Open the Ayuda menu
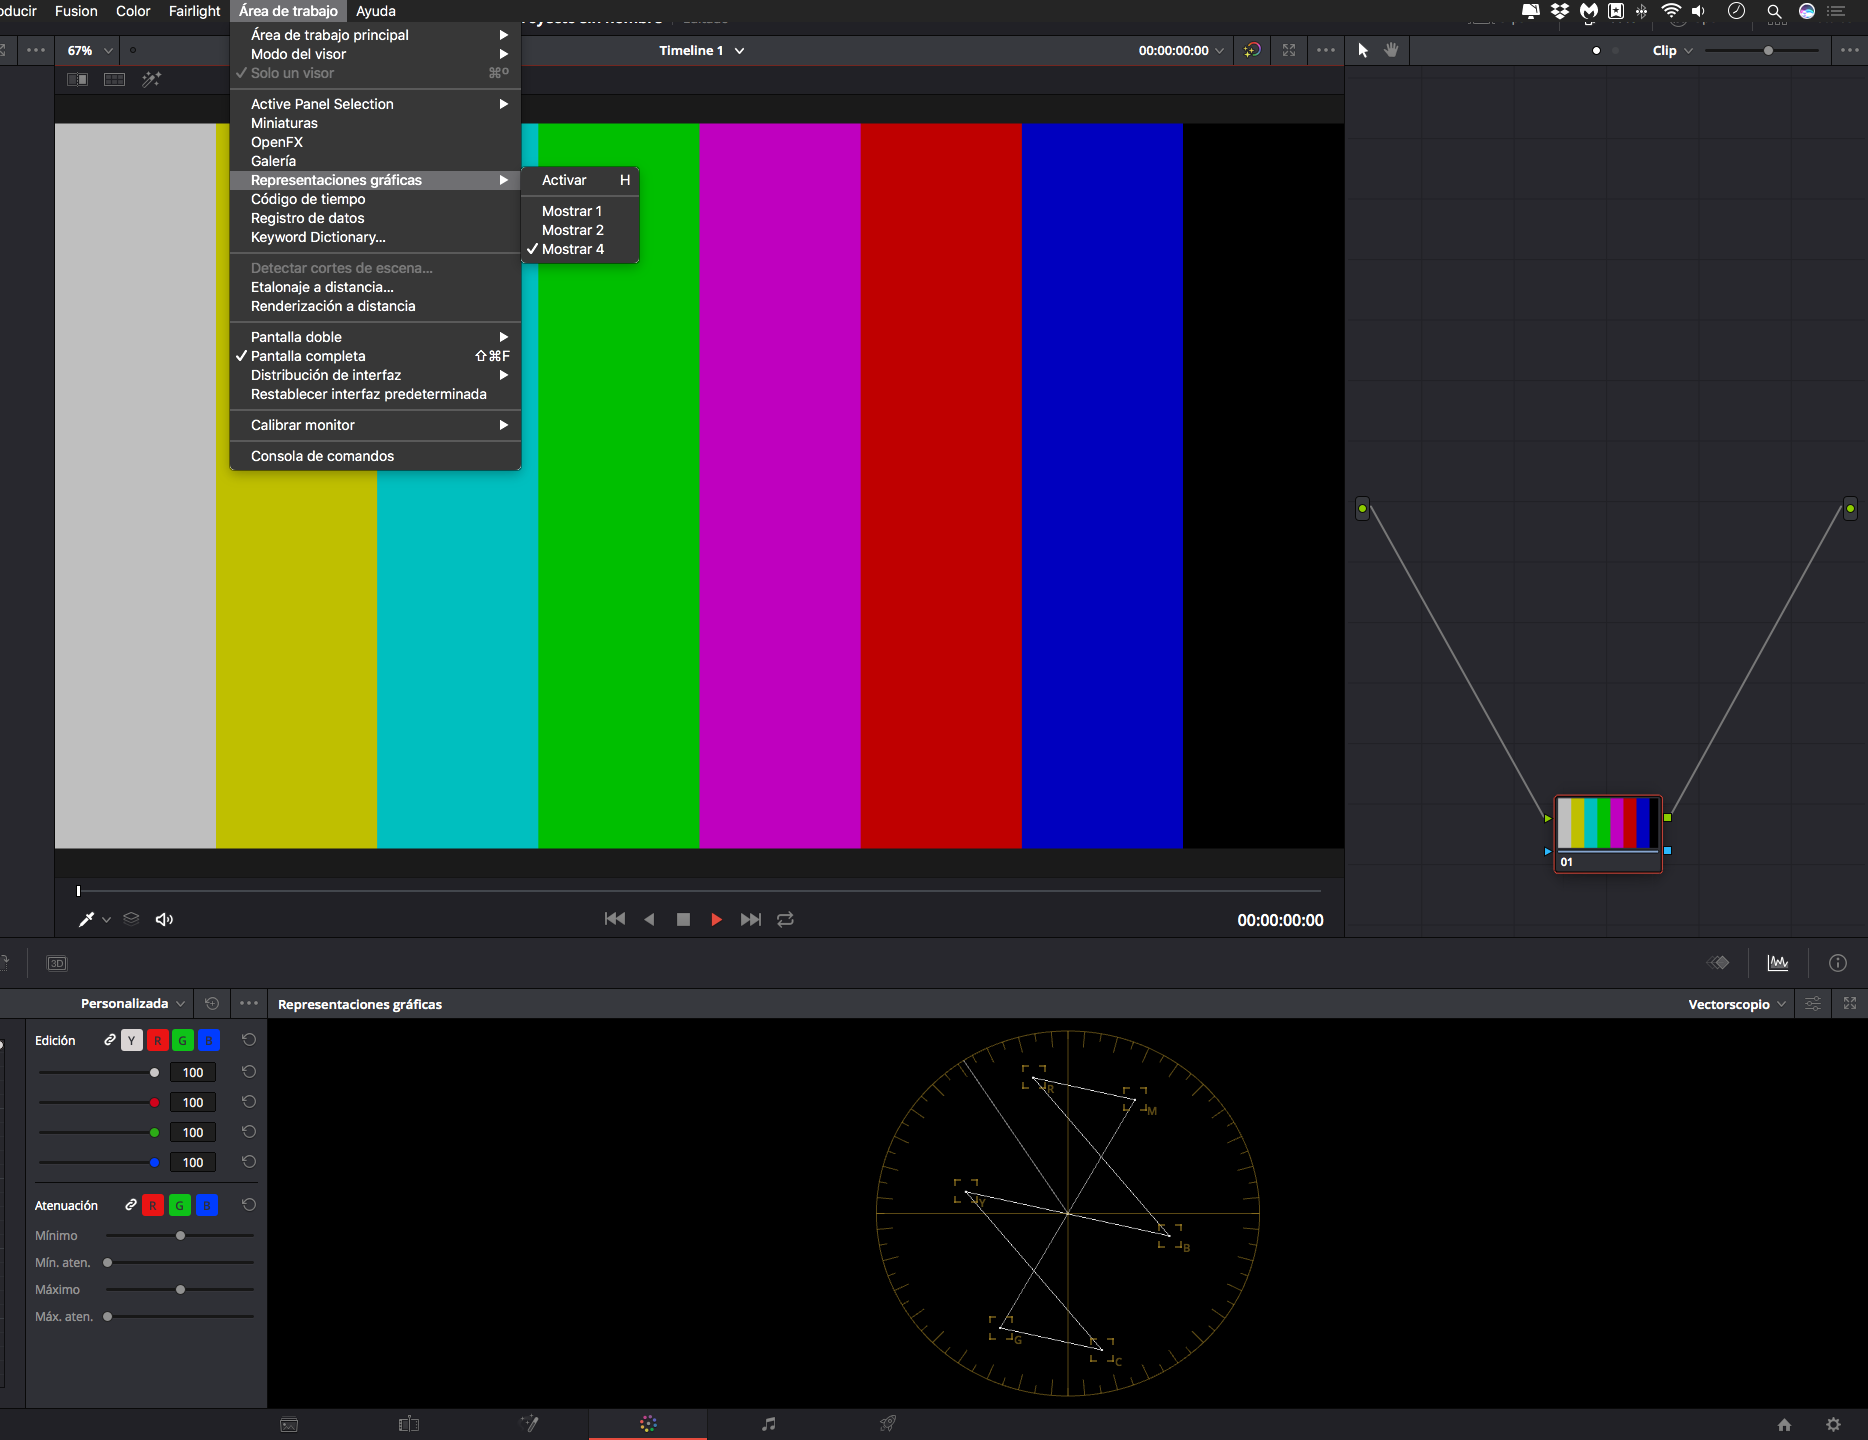Viewport: 1868px width, 1440px height. (x=376, y=11)
